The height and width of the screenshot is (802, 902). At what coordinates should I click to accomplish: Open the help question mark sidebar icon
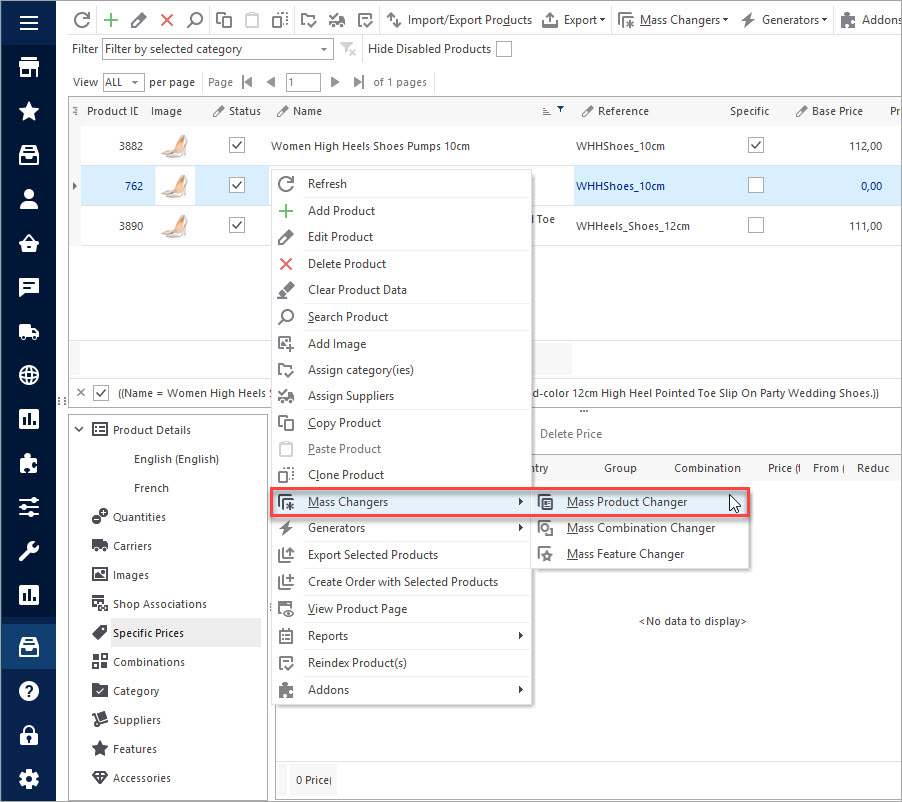tap(29, 691)
